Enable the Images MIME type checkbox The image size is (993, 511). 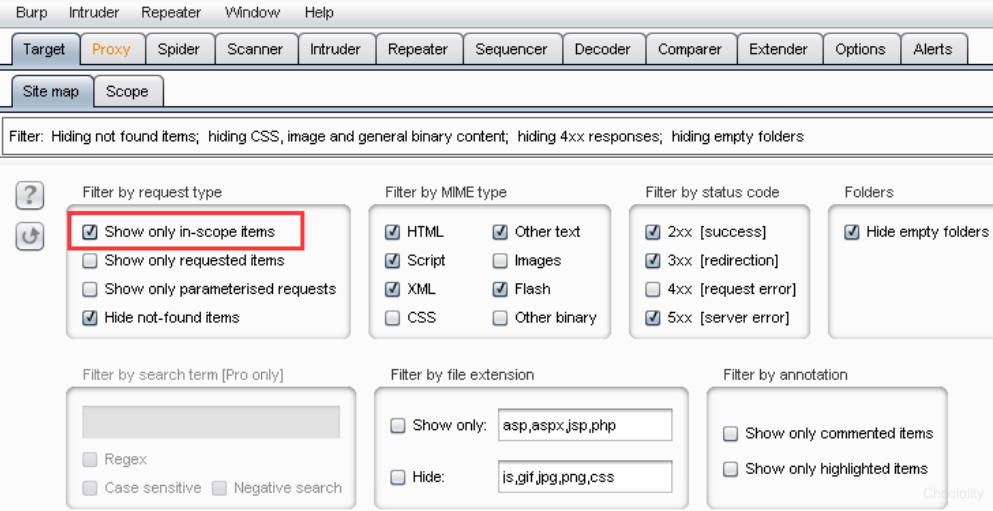500,260
